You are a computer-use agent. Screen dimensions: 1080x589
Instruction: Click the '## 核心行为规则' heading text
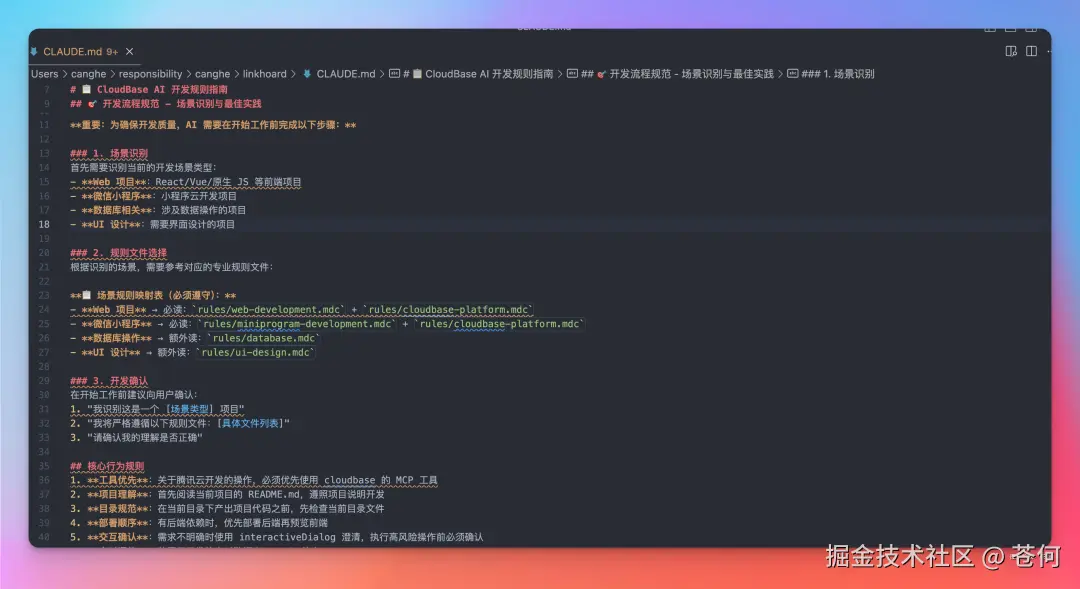tap(107, 466)
